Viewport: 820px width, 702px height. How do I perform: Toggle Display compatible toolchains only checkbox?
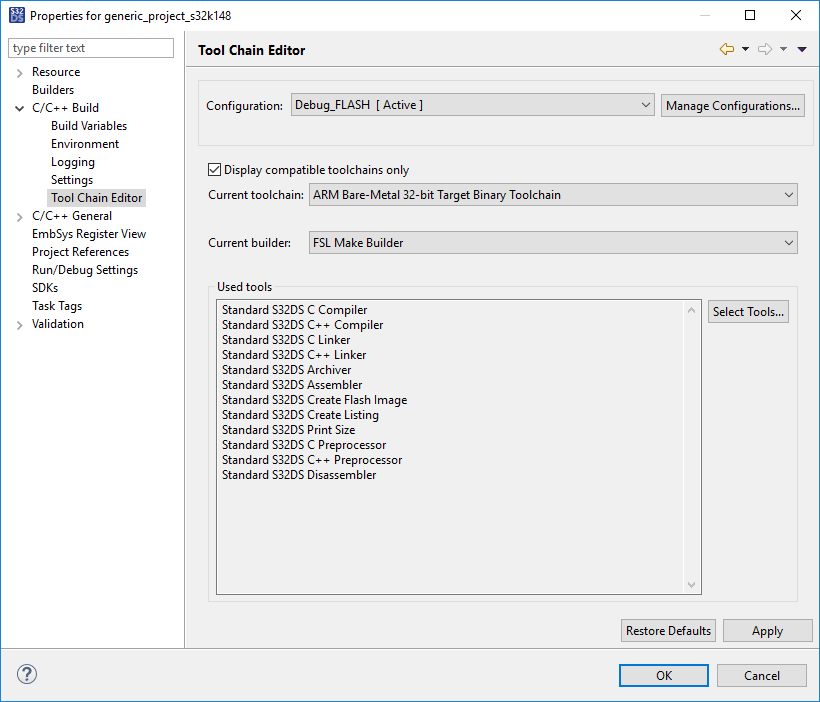tap(214, 170)
